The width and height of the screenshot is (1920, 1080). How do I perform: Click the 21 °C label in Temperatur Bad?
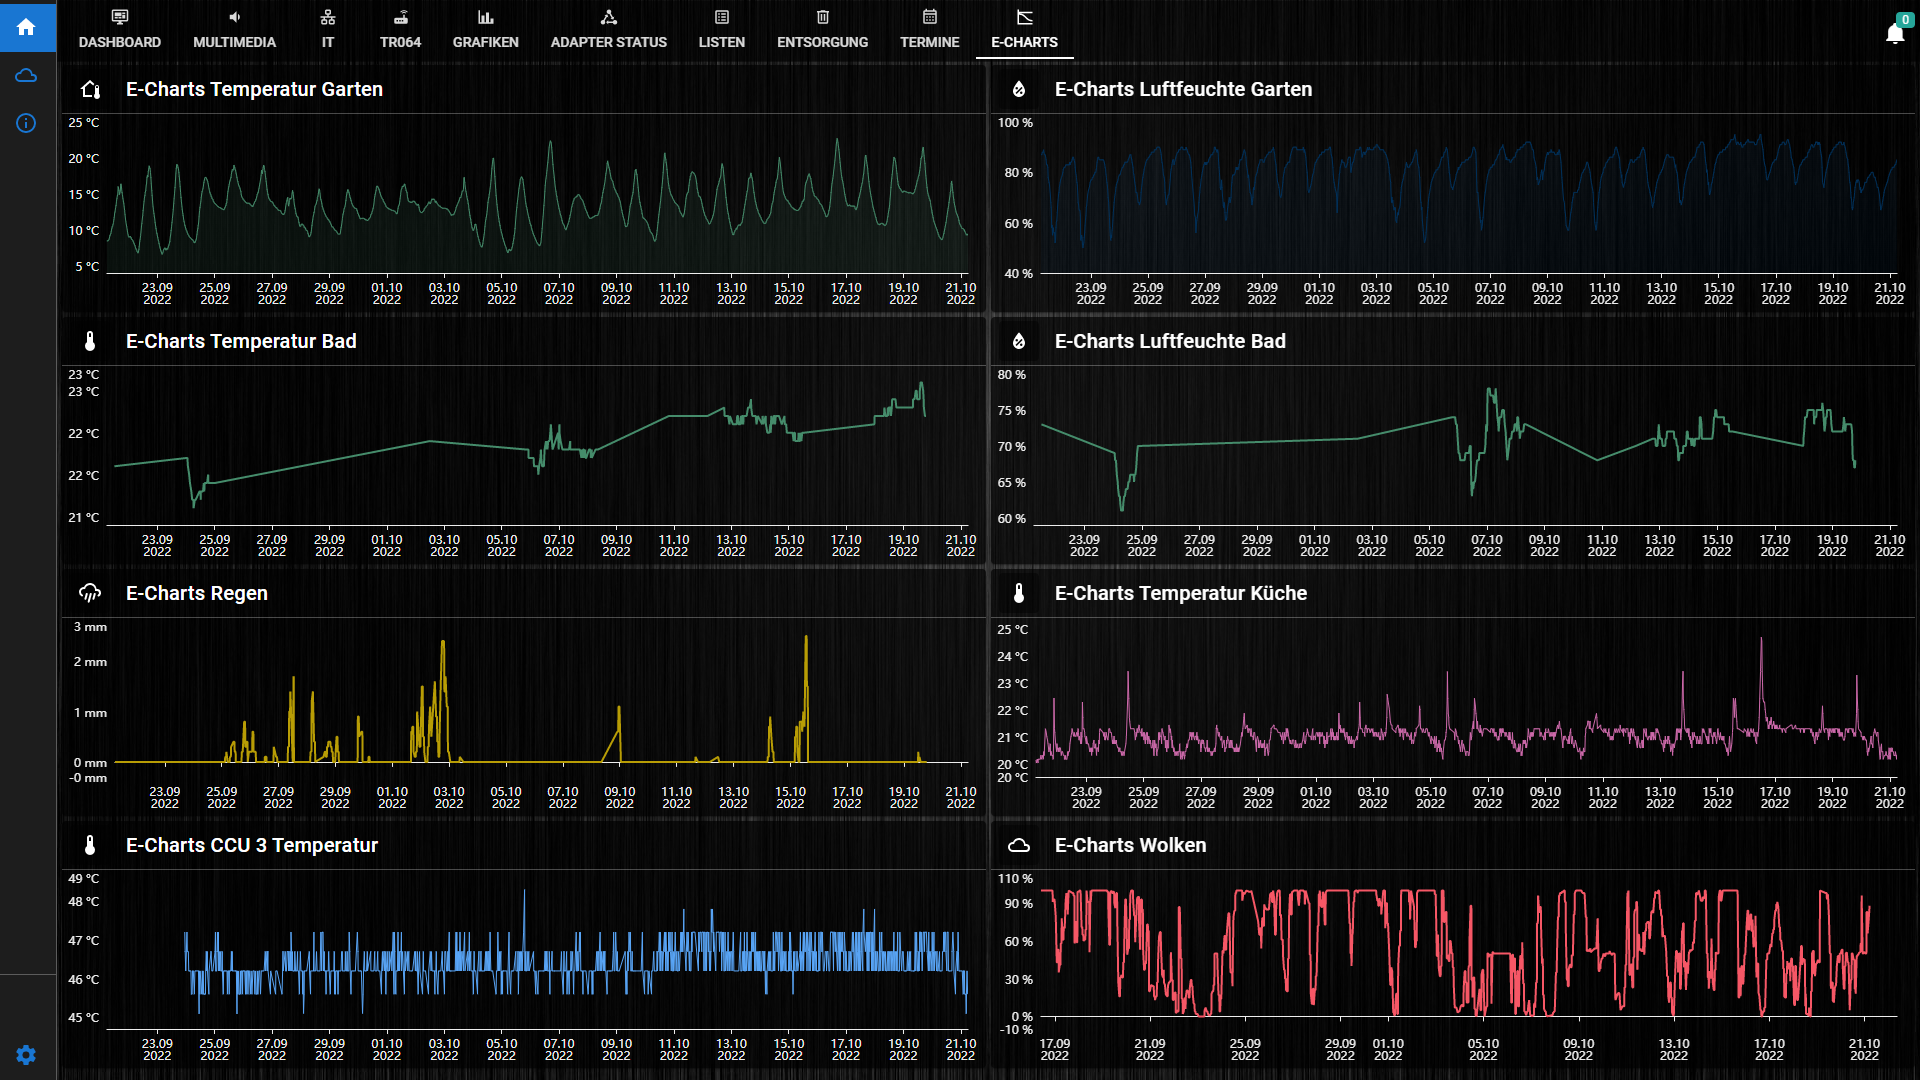[x=84, y=518]
